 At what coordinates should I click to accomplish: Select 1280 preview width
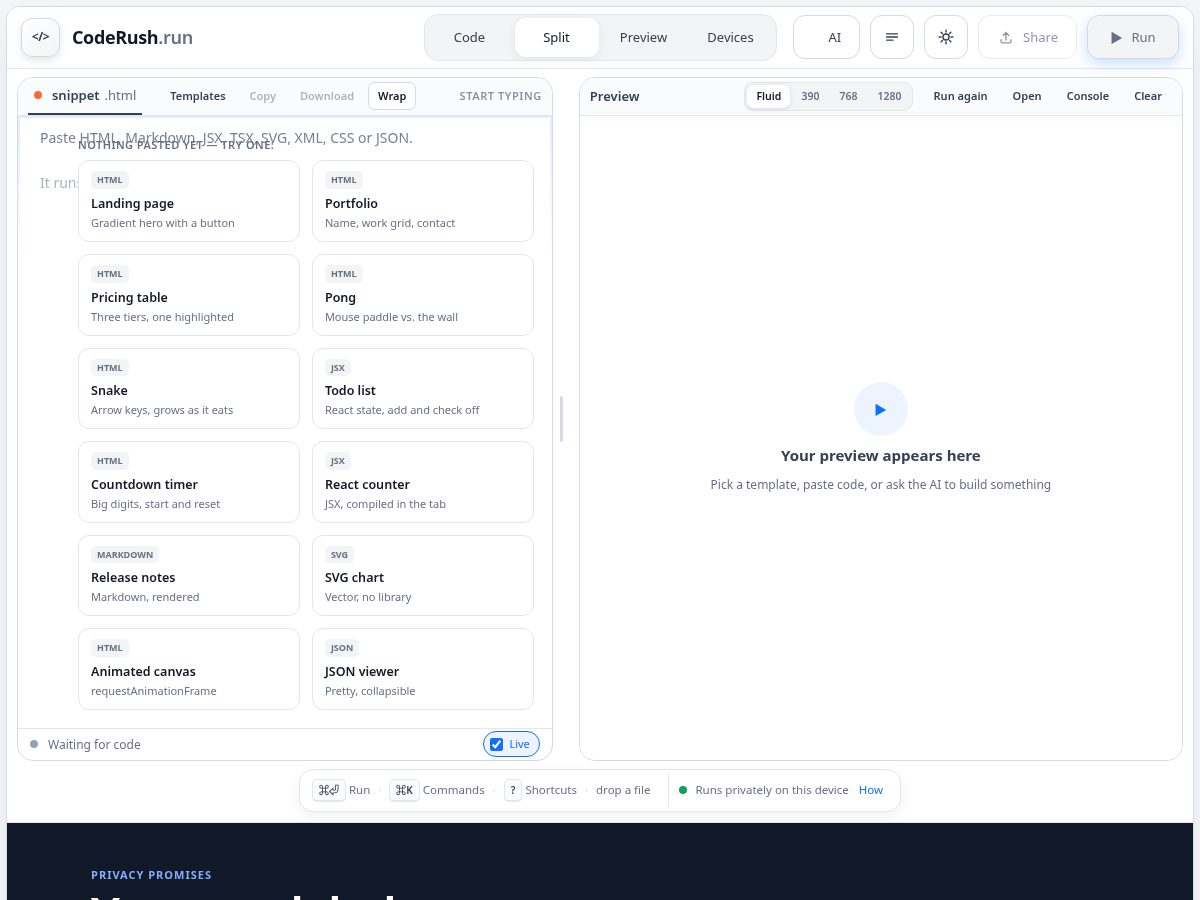889,96
